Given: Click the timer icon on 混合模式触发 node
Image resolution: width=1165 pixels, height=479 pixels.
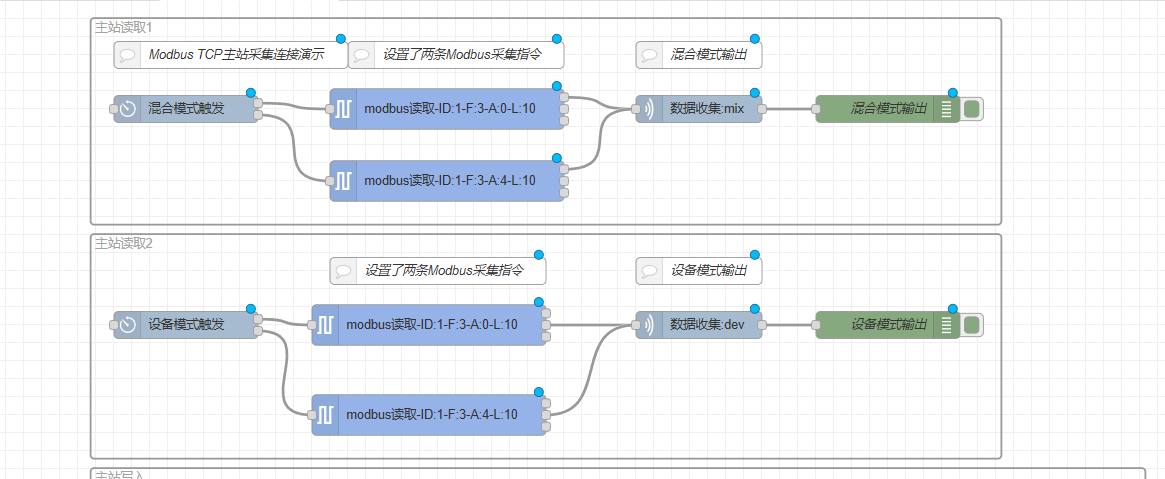Looking at the screenshot, I should [x=128, y=109].
